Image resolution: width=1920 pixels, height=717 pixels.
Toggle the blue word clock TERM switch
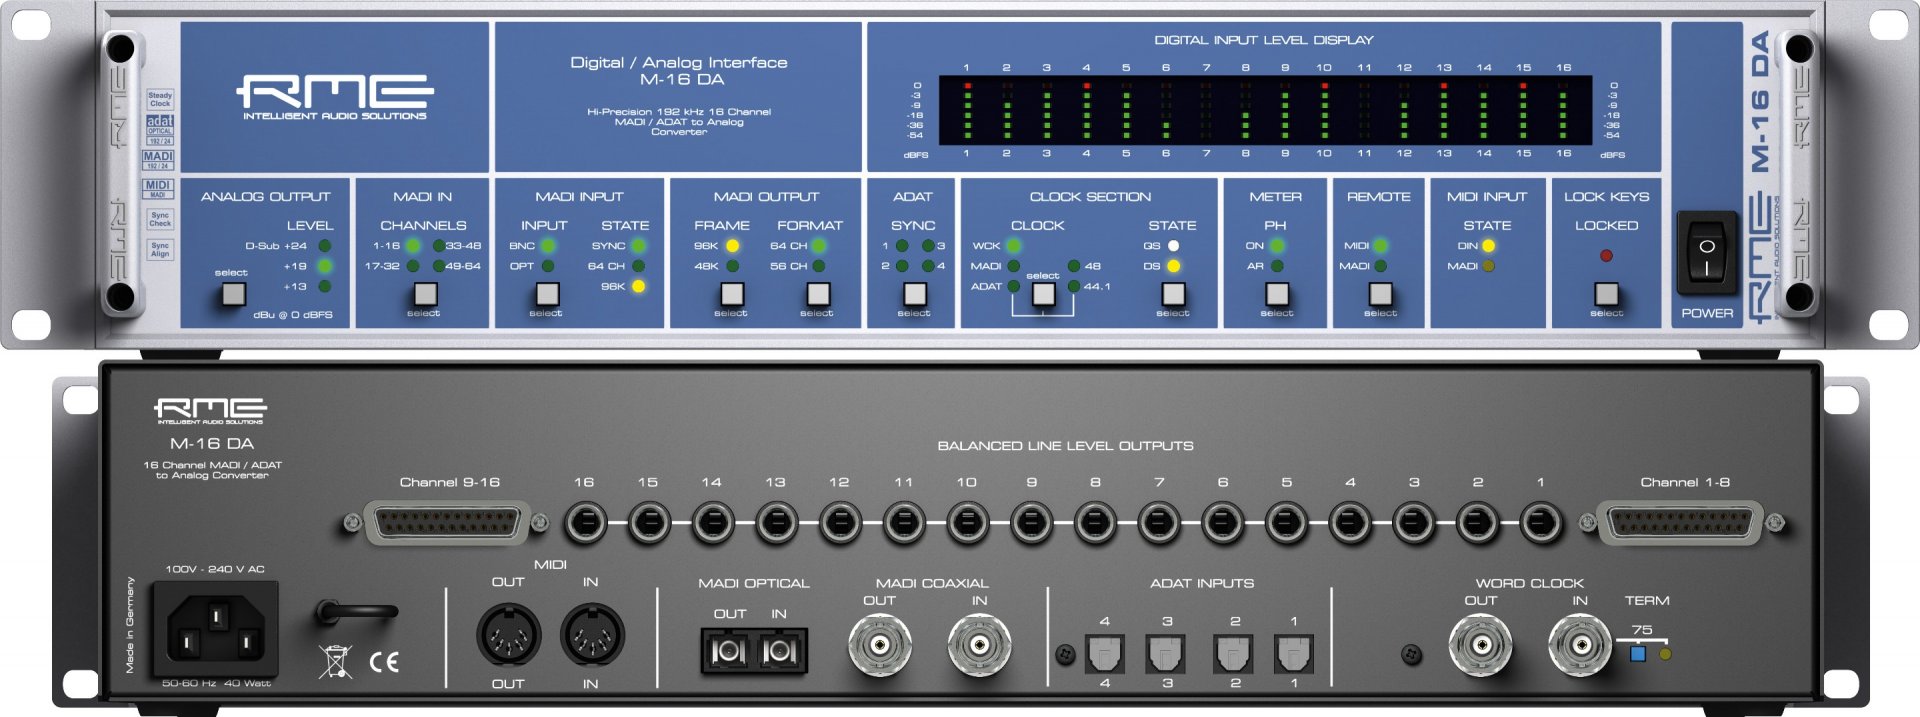tap(1638, 654)
